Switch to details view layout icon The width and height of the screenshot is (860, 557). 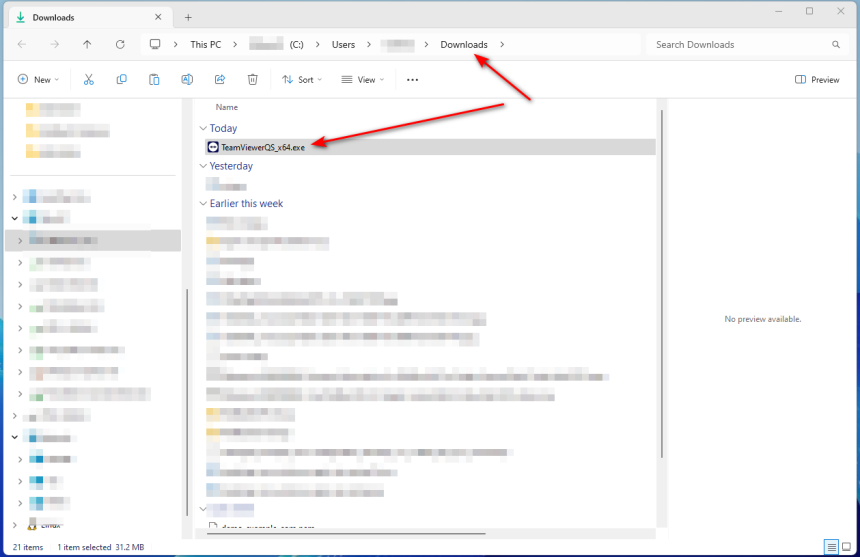pyautogui.click(x=831, y=547)
